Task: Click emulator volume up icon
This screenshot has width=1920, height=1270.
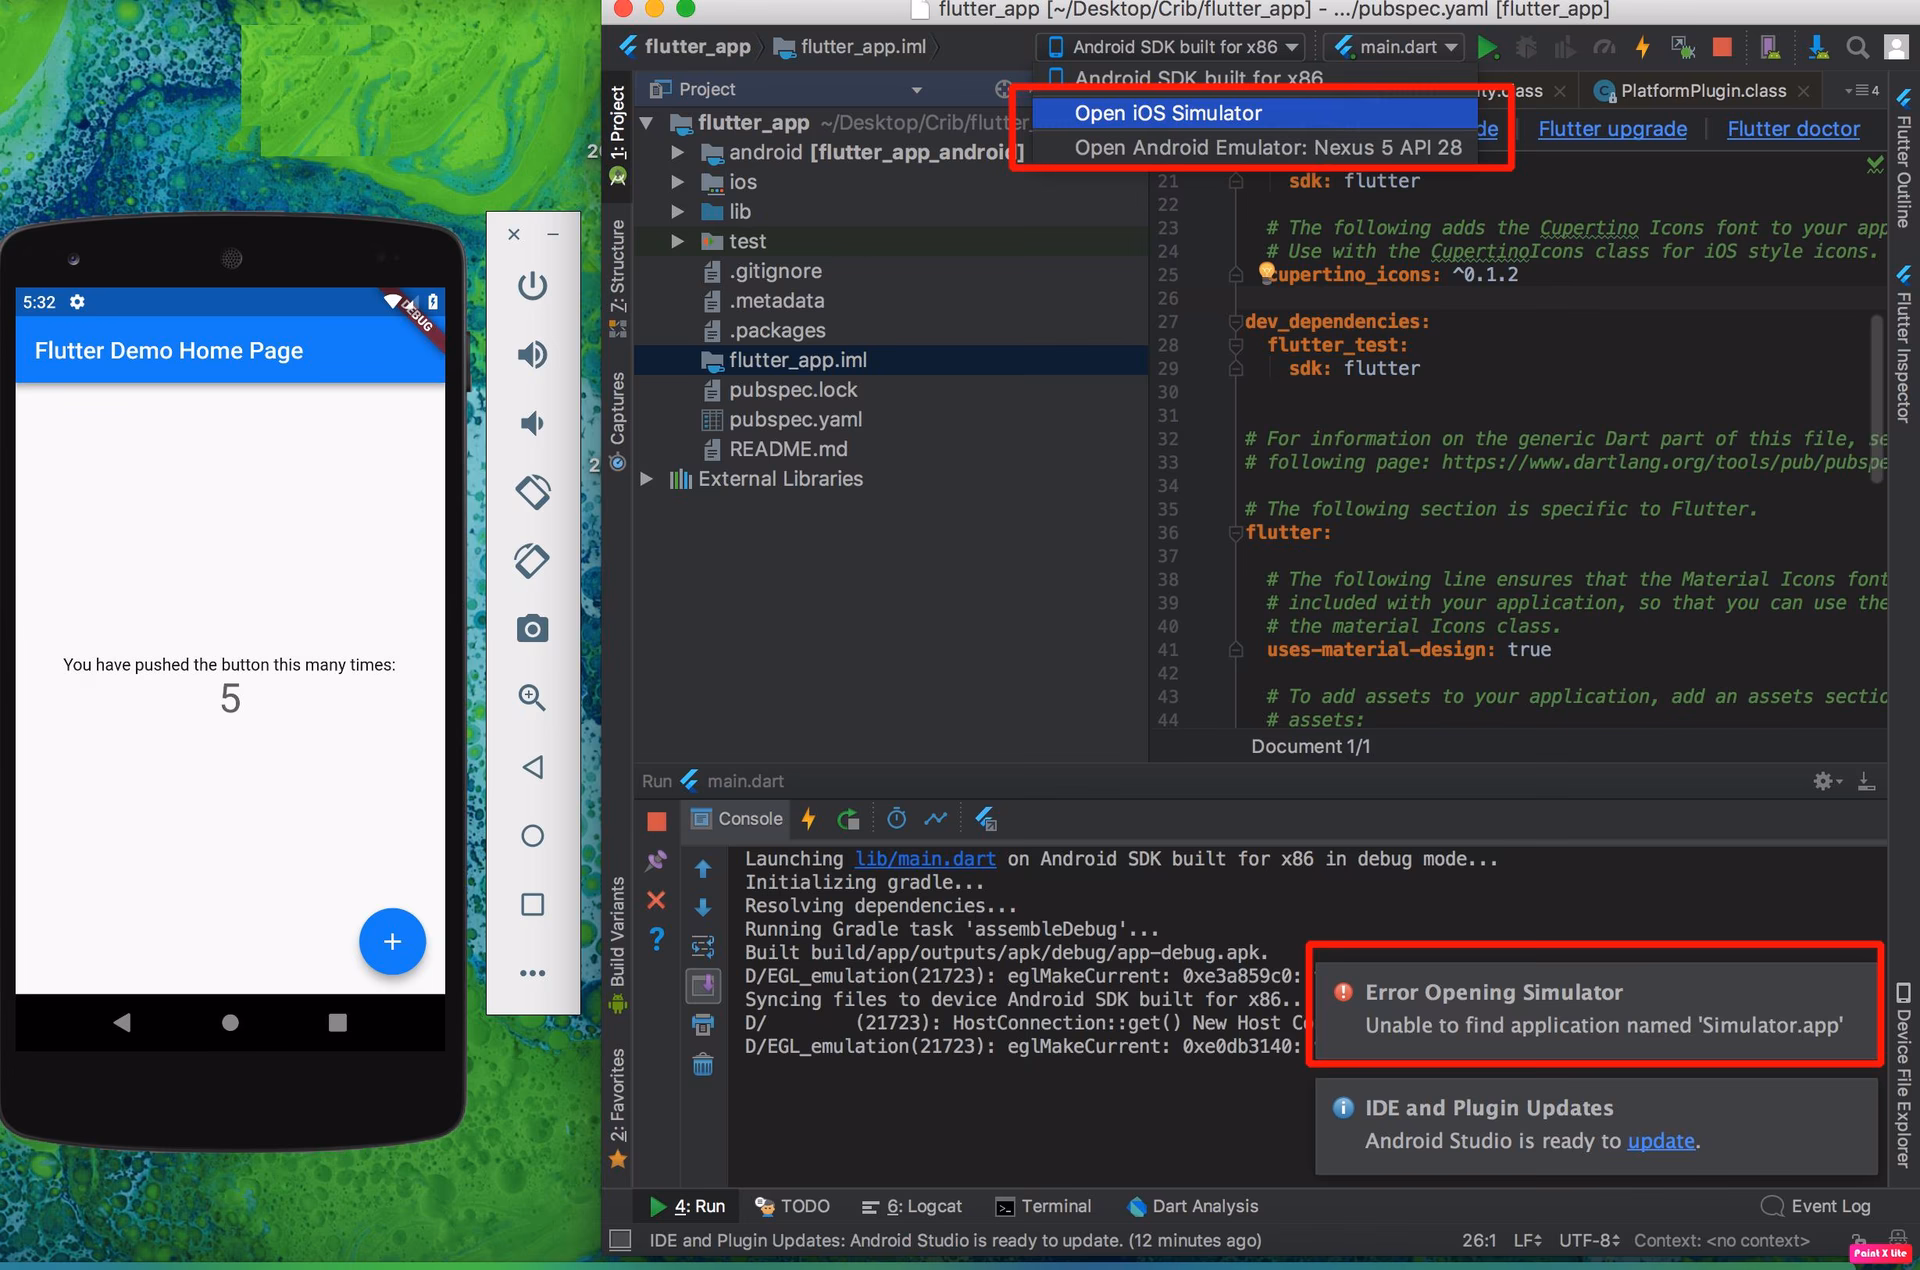Action: coord(532,354)
